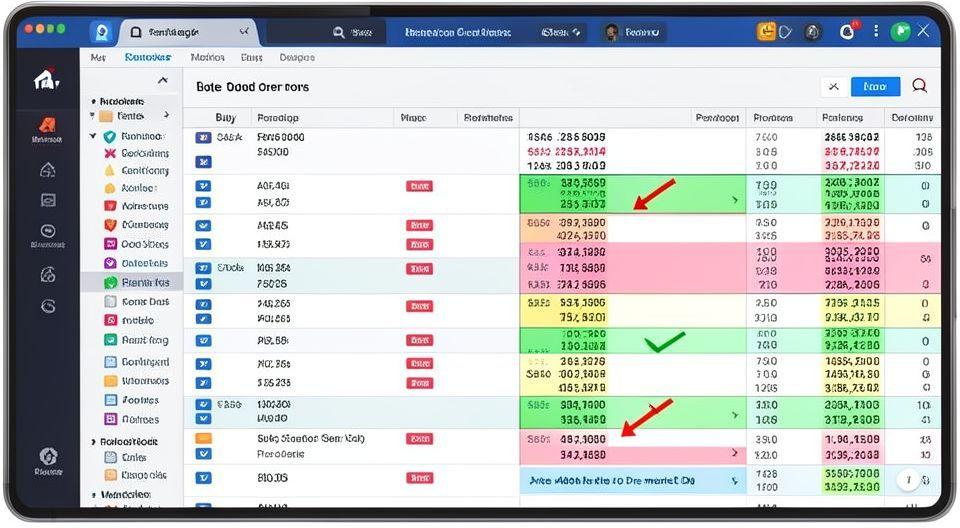Click the house icon atop the left sidebar
The height and width of the screenshot is (528, 960).
pos(46,79)
